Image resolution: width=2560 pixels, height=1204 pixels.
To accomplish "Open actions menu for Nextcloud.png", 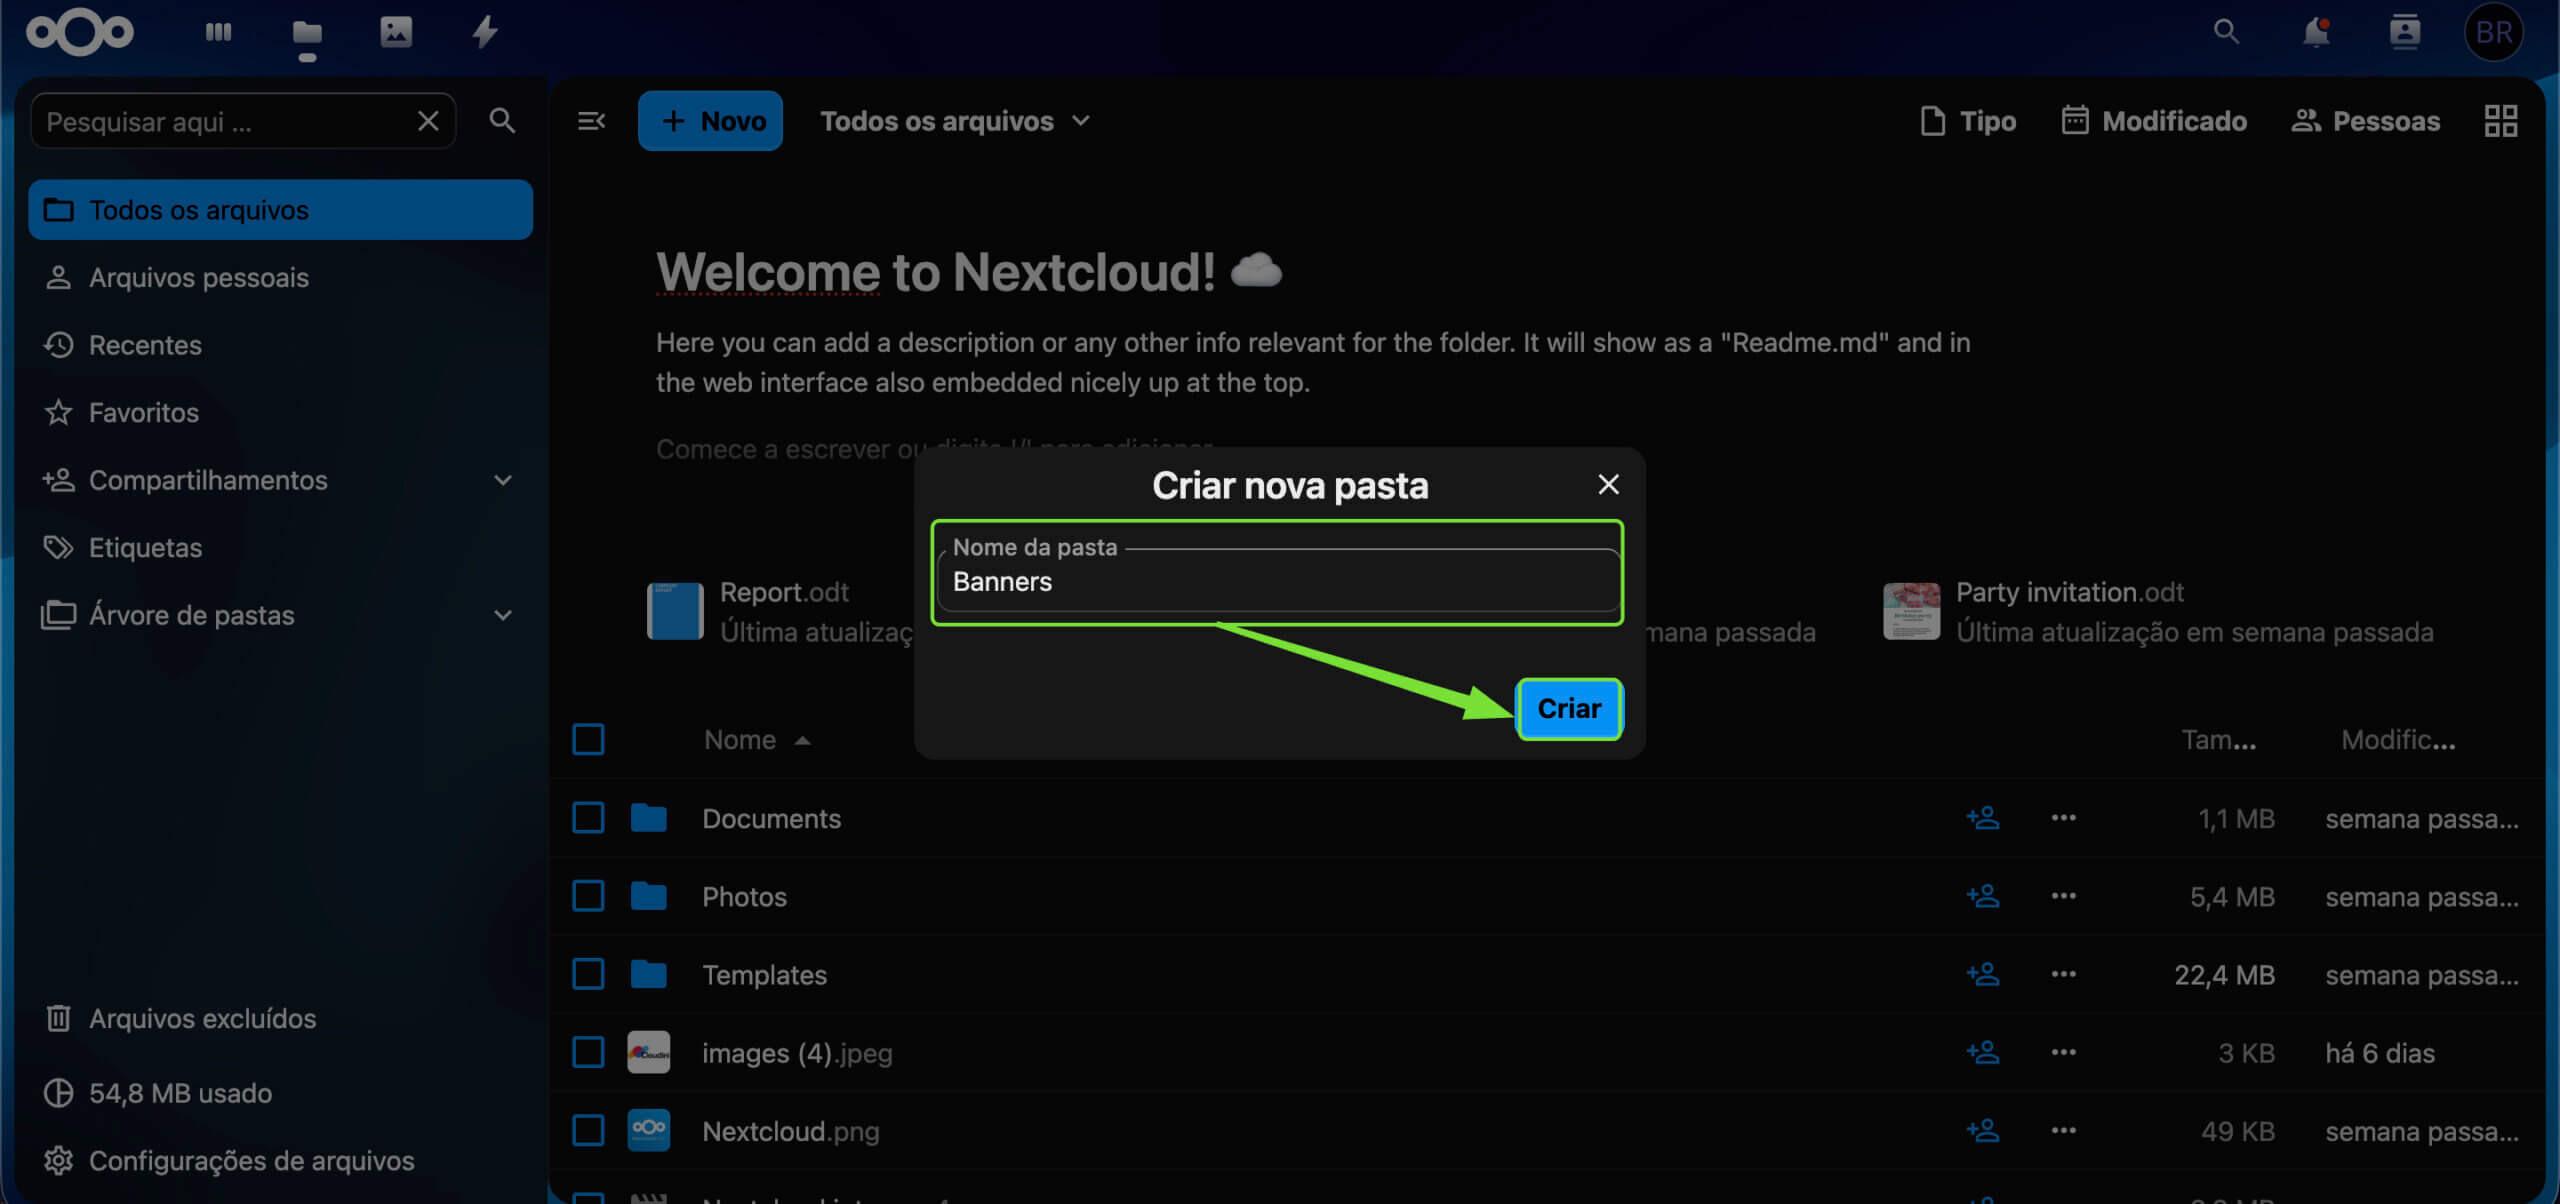I will coord(2063,1130).
